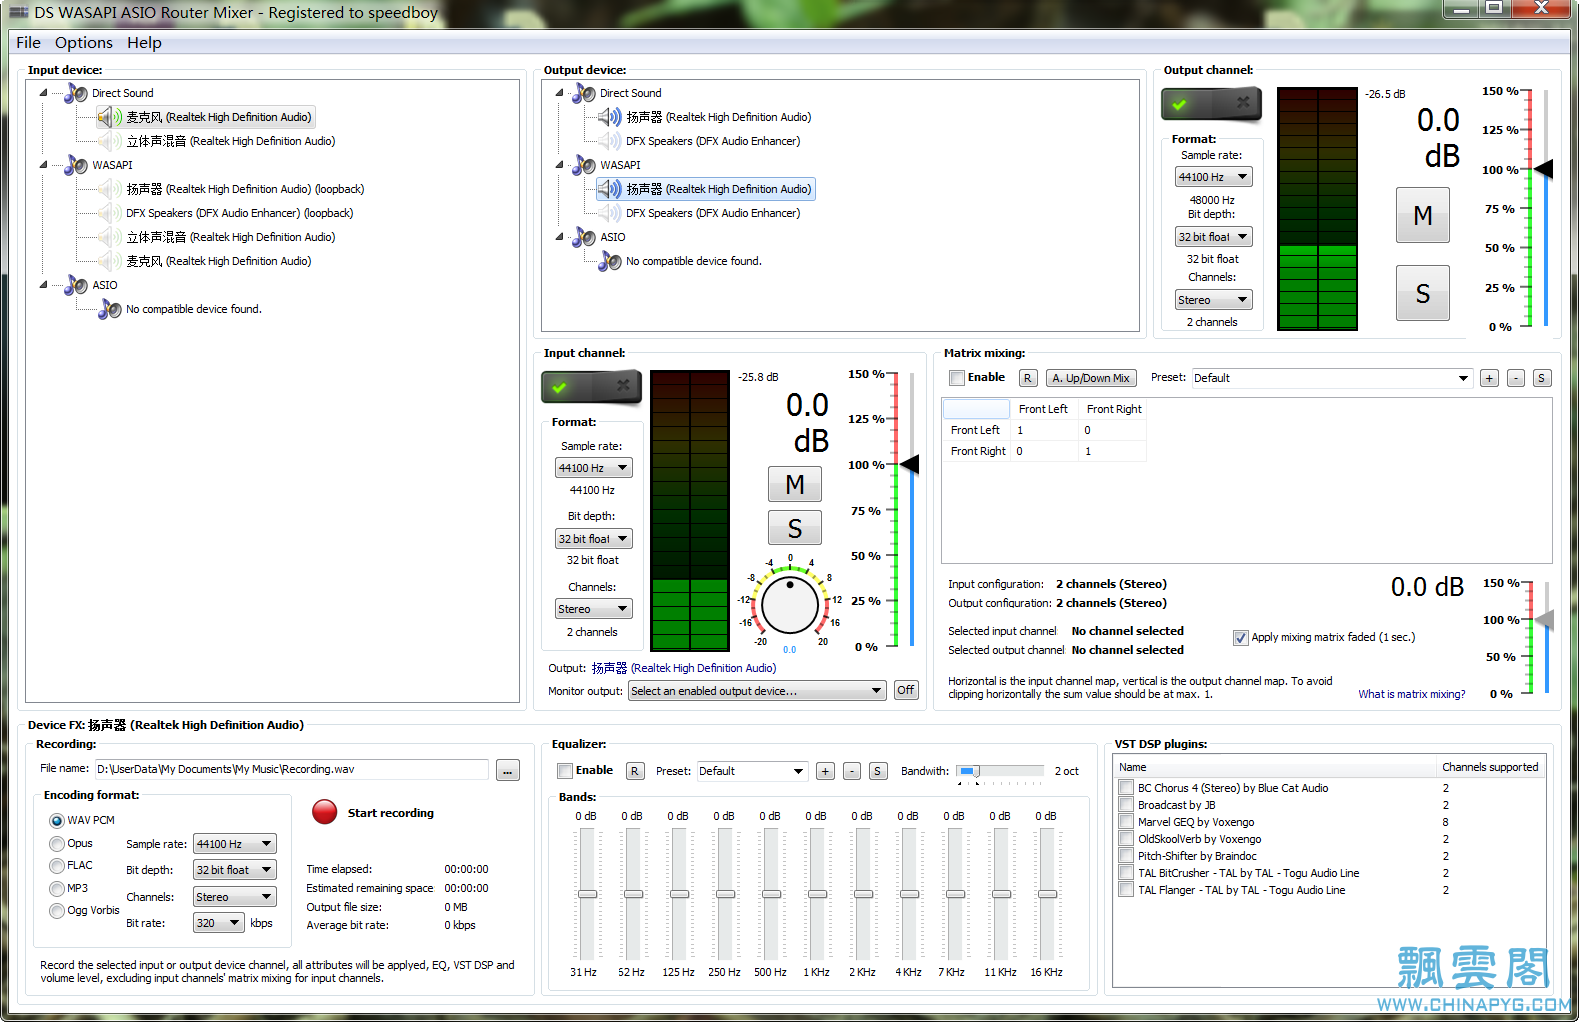1579x1022 pixels.
Task: Toggle the input channel enable switch
Action: (x=591, y=387)
